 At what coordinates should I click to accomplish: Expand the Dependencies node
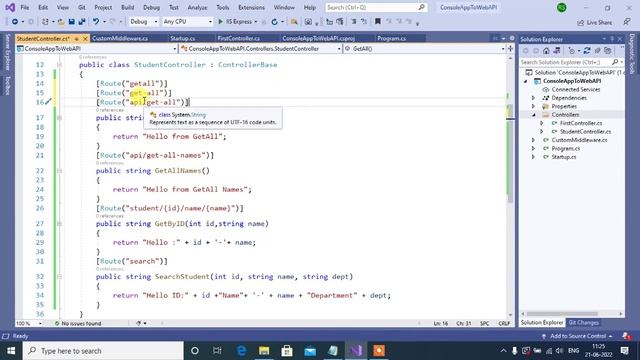pos(533,98)
